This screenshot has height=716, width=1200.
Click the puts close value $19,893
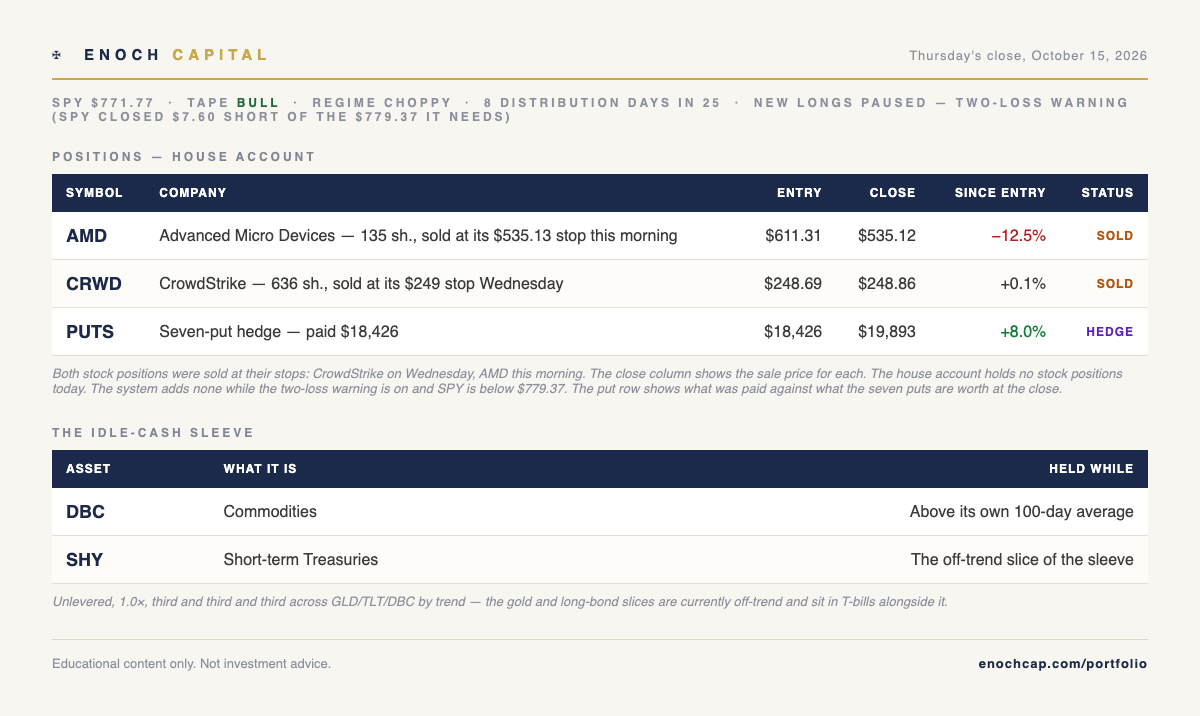coord(886,332)
